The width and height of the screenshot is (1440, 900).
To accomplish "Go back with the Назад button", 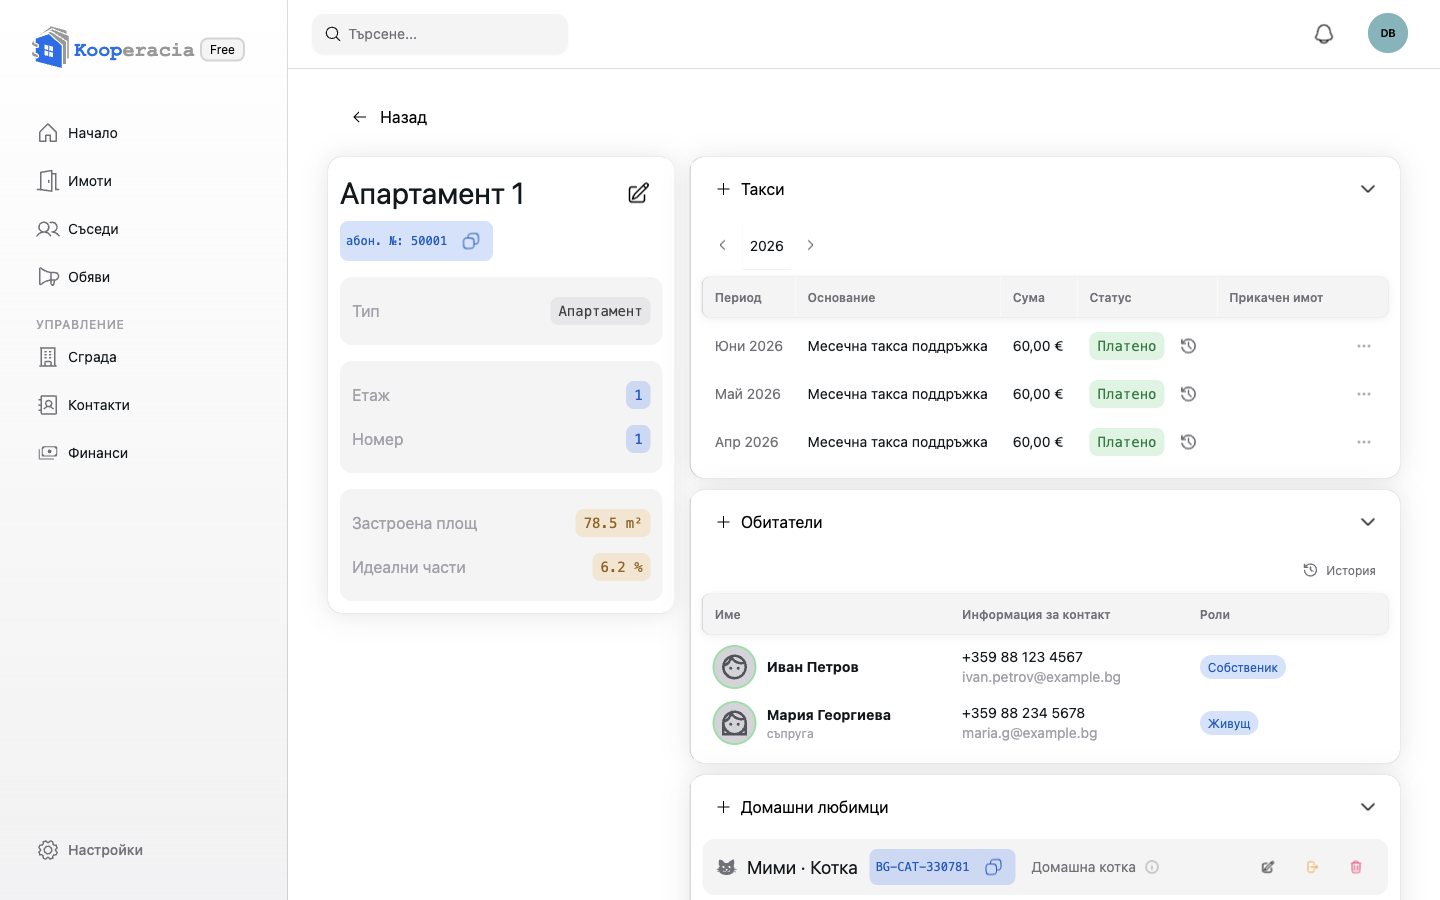I will tap(389, 117).
